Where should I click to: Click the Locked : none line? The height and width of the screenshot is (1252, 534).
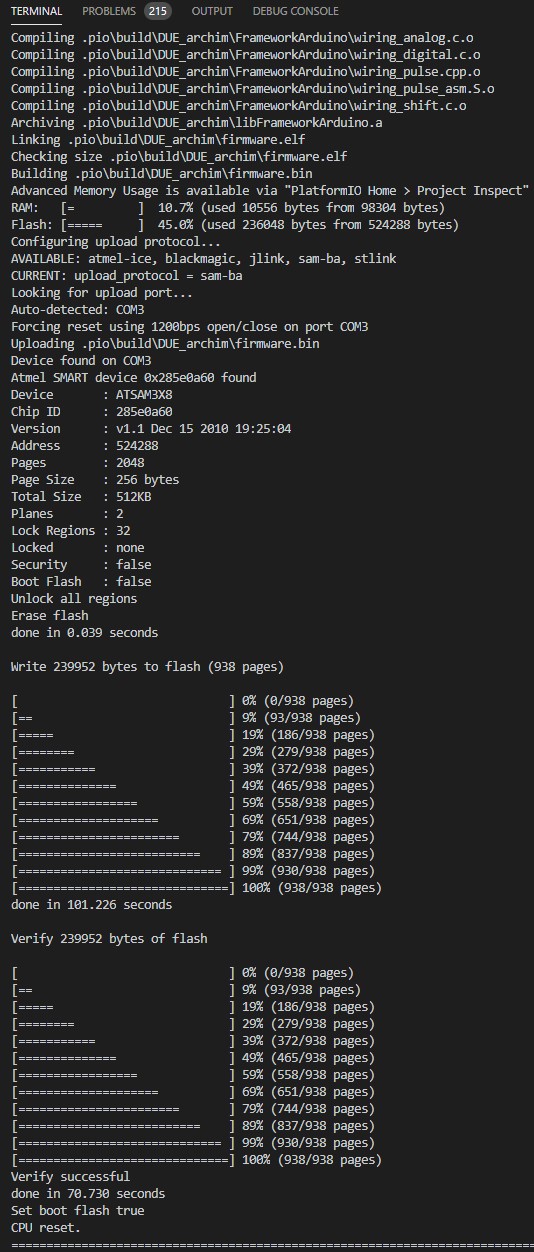(x=77, y=548)
